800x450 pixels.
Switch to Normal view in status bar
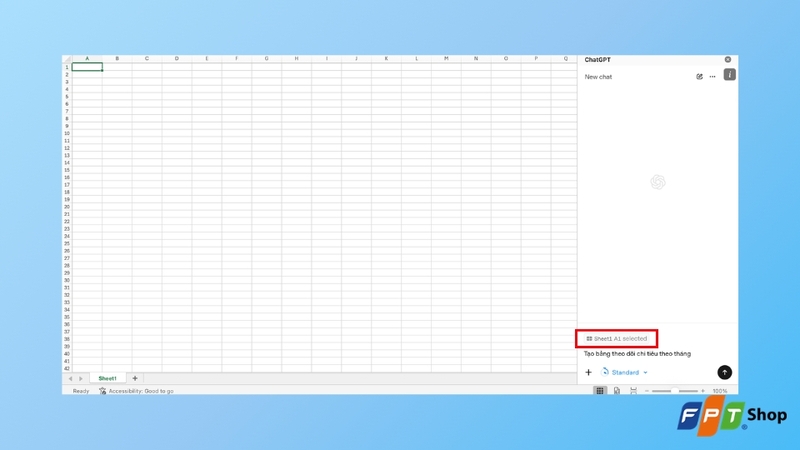pos(600,391)
